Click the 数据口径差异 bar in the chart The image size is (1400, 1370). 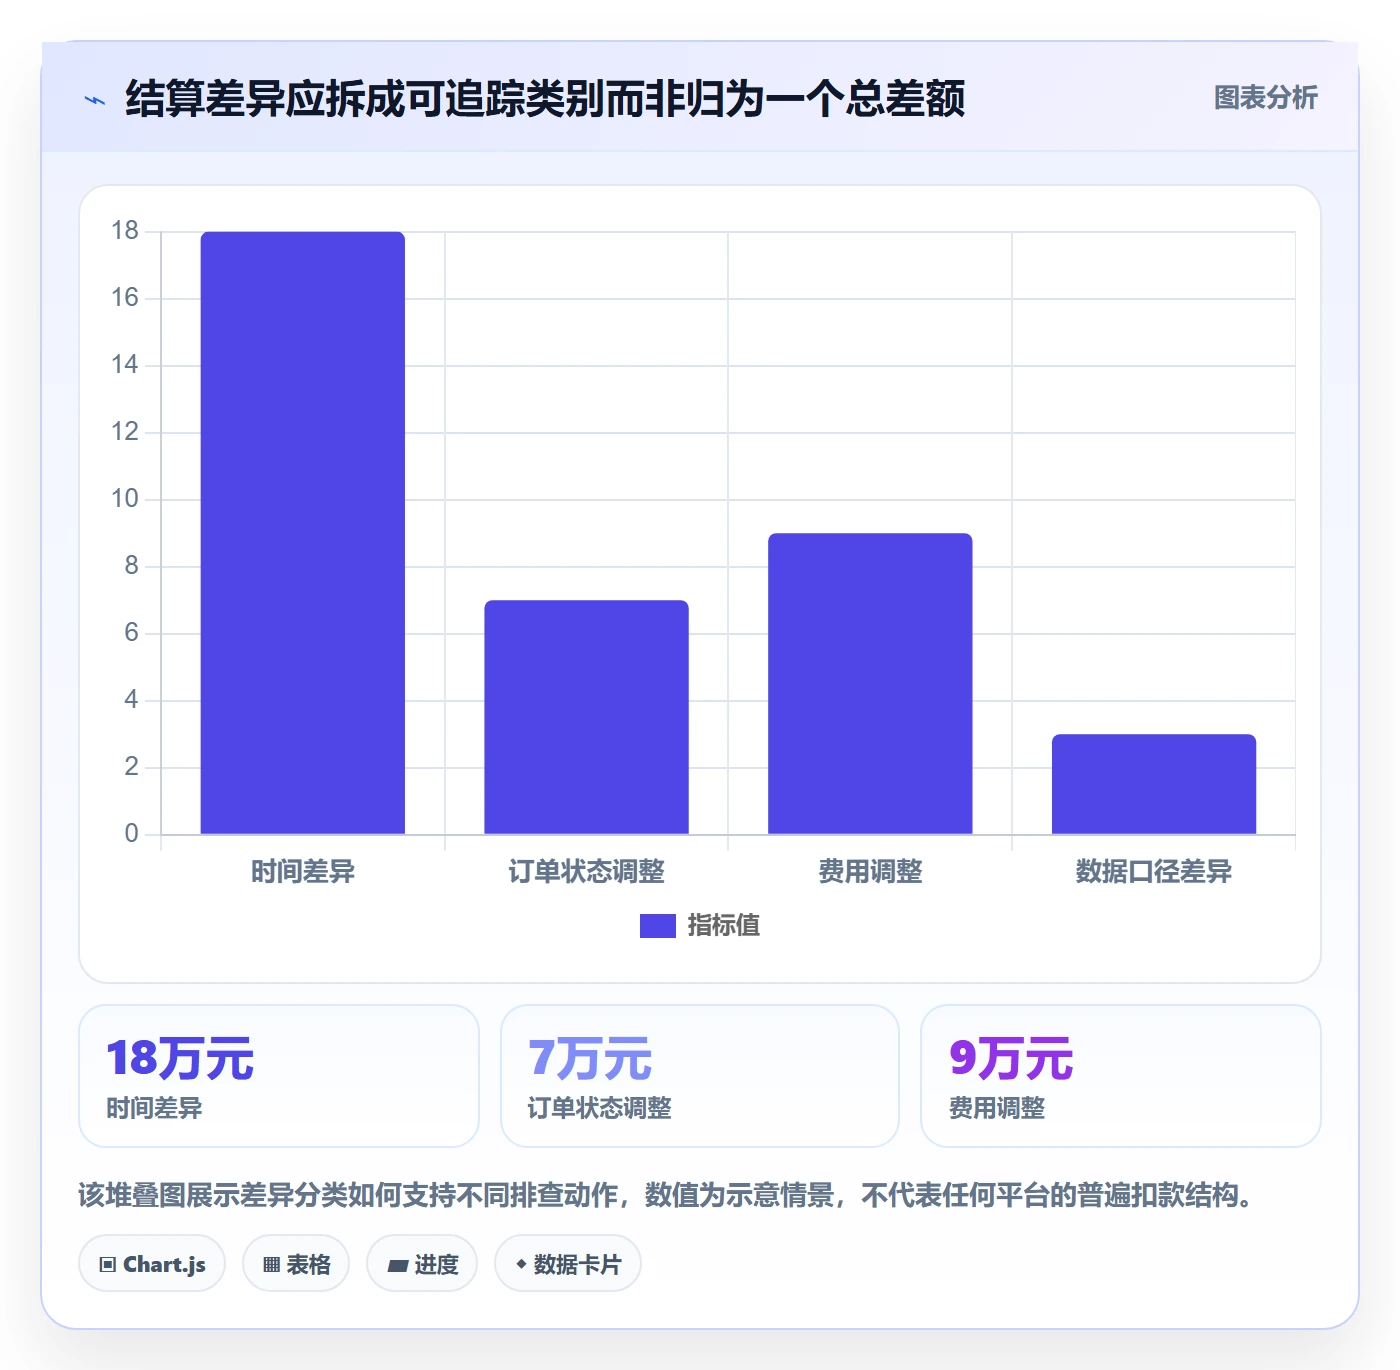point(1154,784)
